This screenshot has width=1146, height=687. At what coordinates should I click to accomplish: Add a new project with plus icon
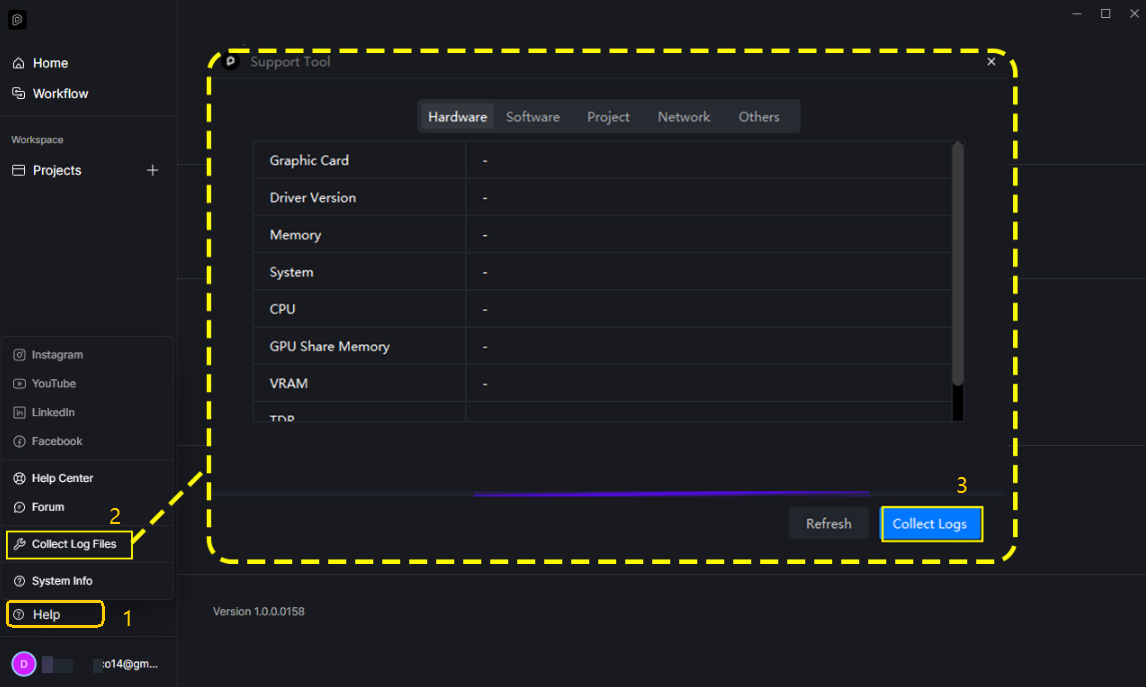(153, 170)
